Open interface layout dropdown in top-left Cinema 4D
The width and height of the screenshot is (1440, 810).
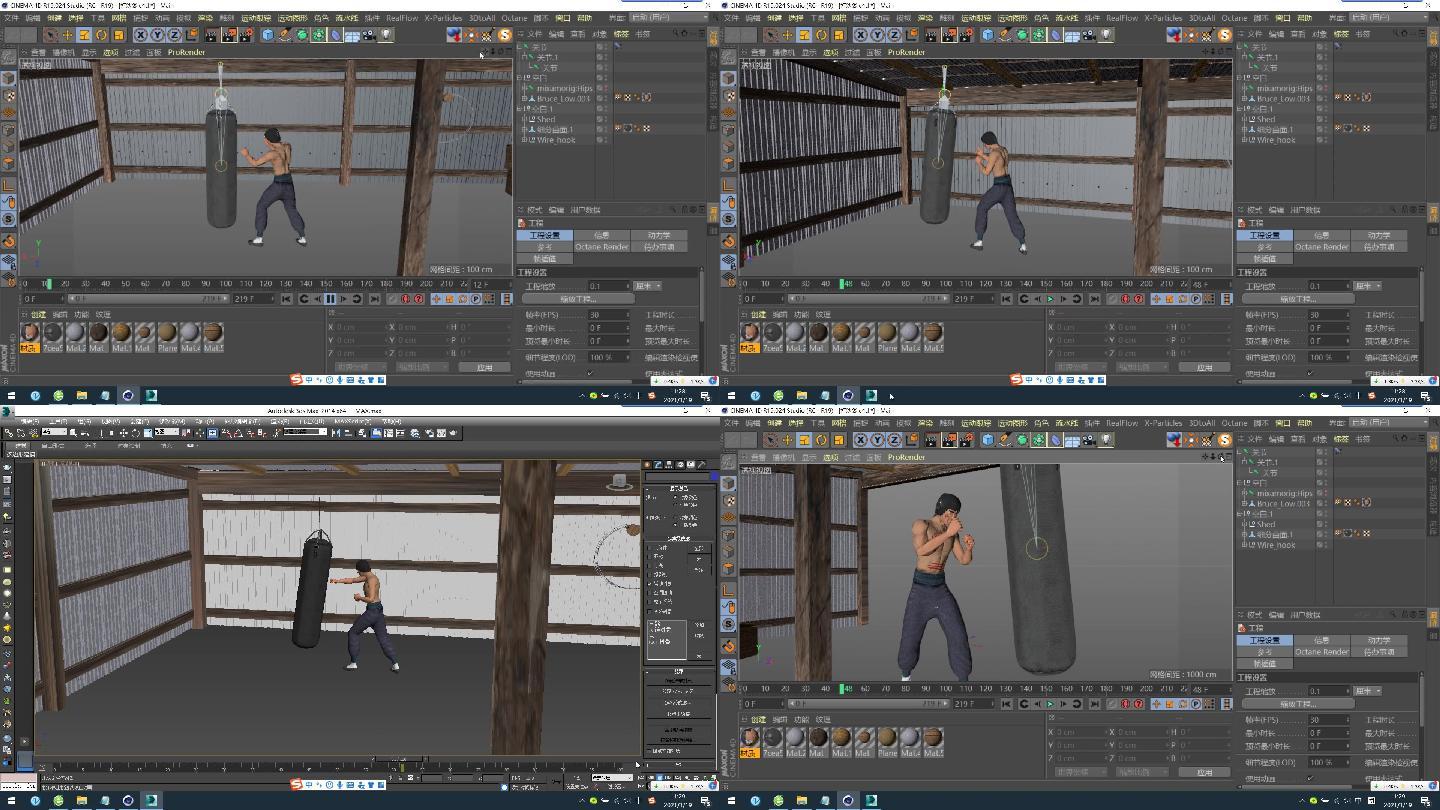click(x=668, y=17)
